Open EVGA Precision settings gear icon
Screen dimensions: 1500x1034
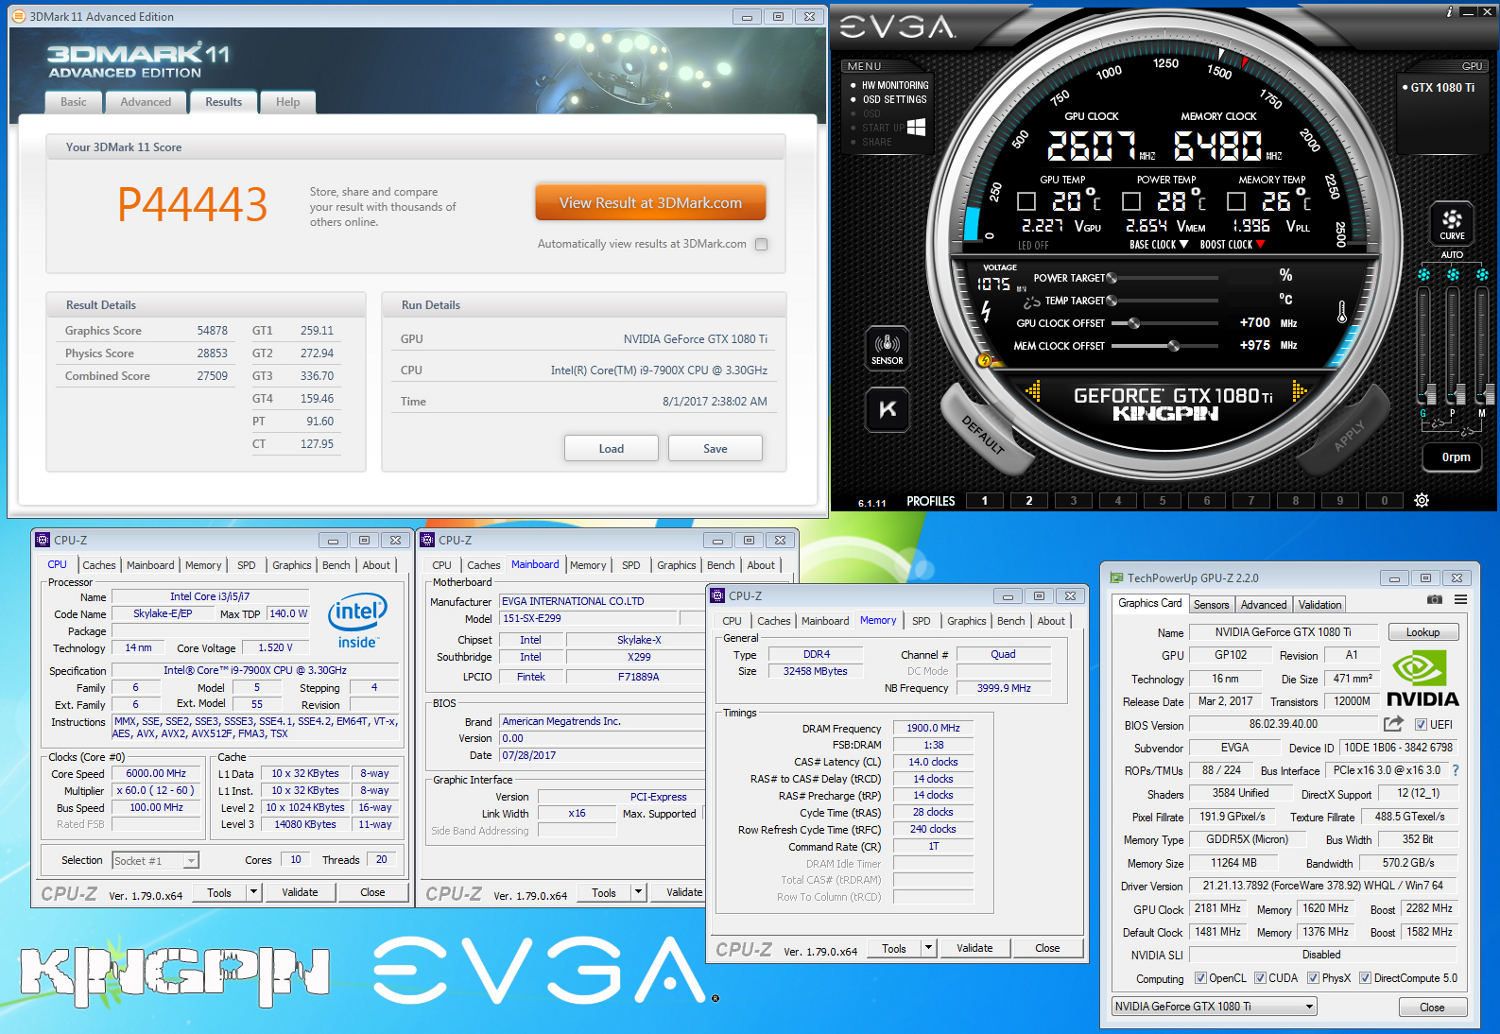tap(1421, 500)
